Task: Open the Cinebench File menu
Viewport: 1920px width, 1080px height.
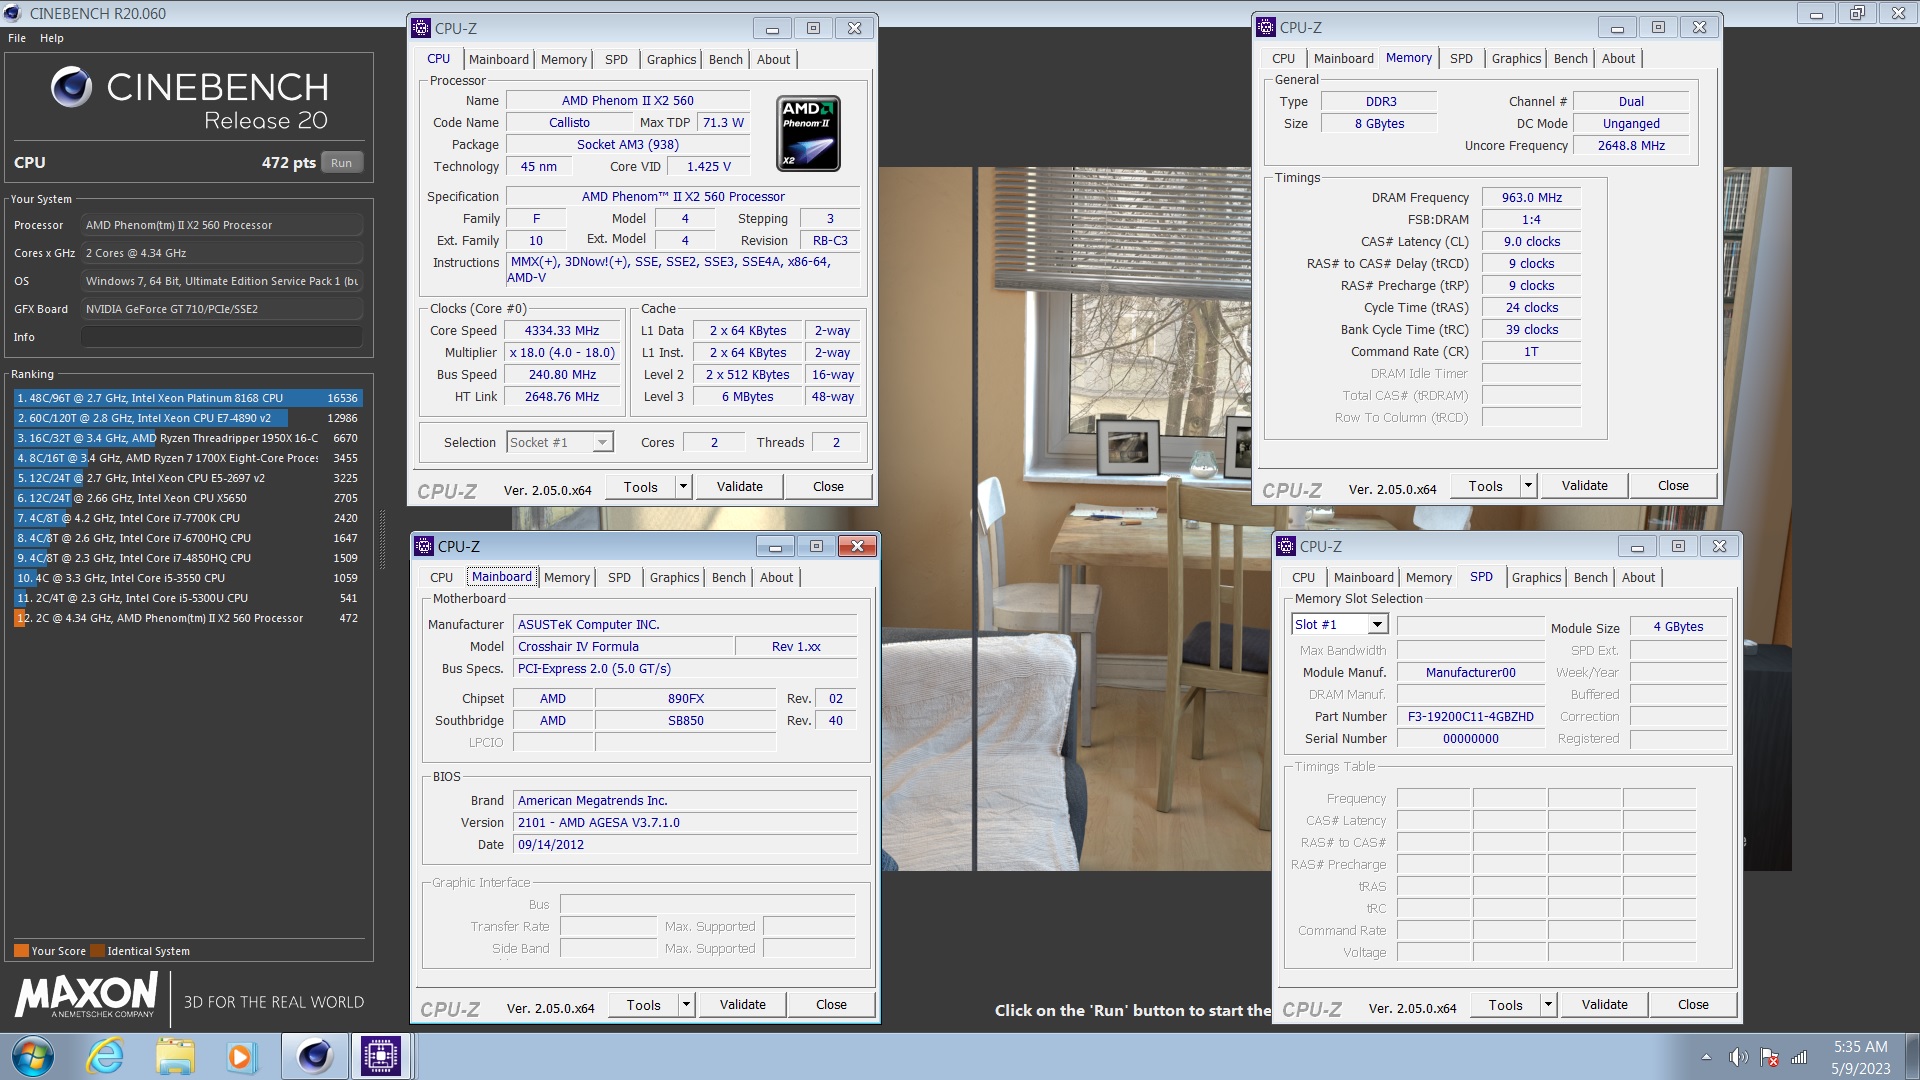Action: pyautogui.click(x=17, y=38)
